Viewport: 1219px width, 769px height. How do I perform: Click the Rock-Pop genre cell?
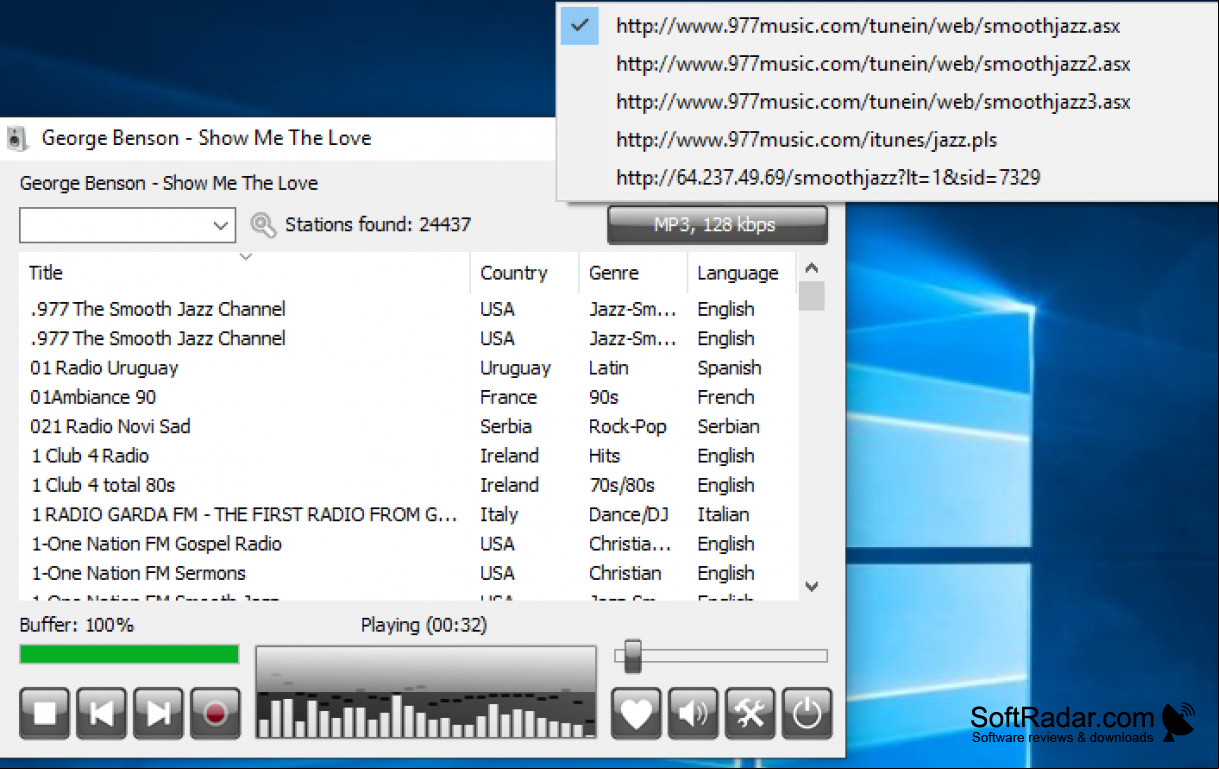[x=627, y=426]
